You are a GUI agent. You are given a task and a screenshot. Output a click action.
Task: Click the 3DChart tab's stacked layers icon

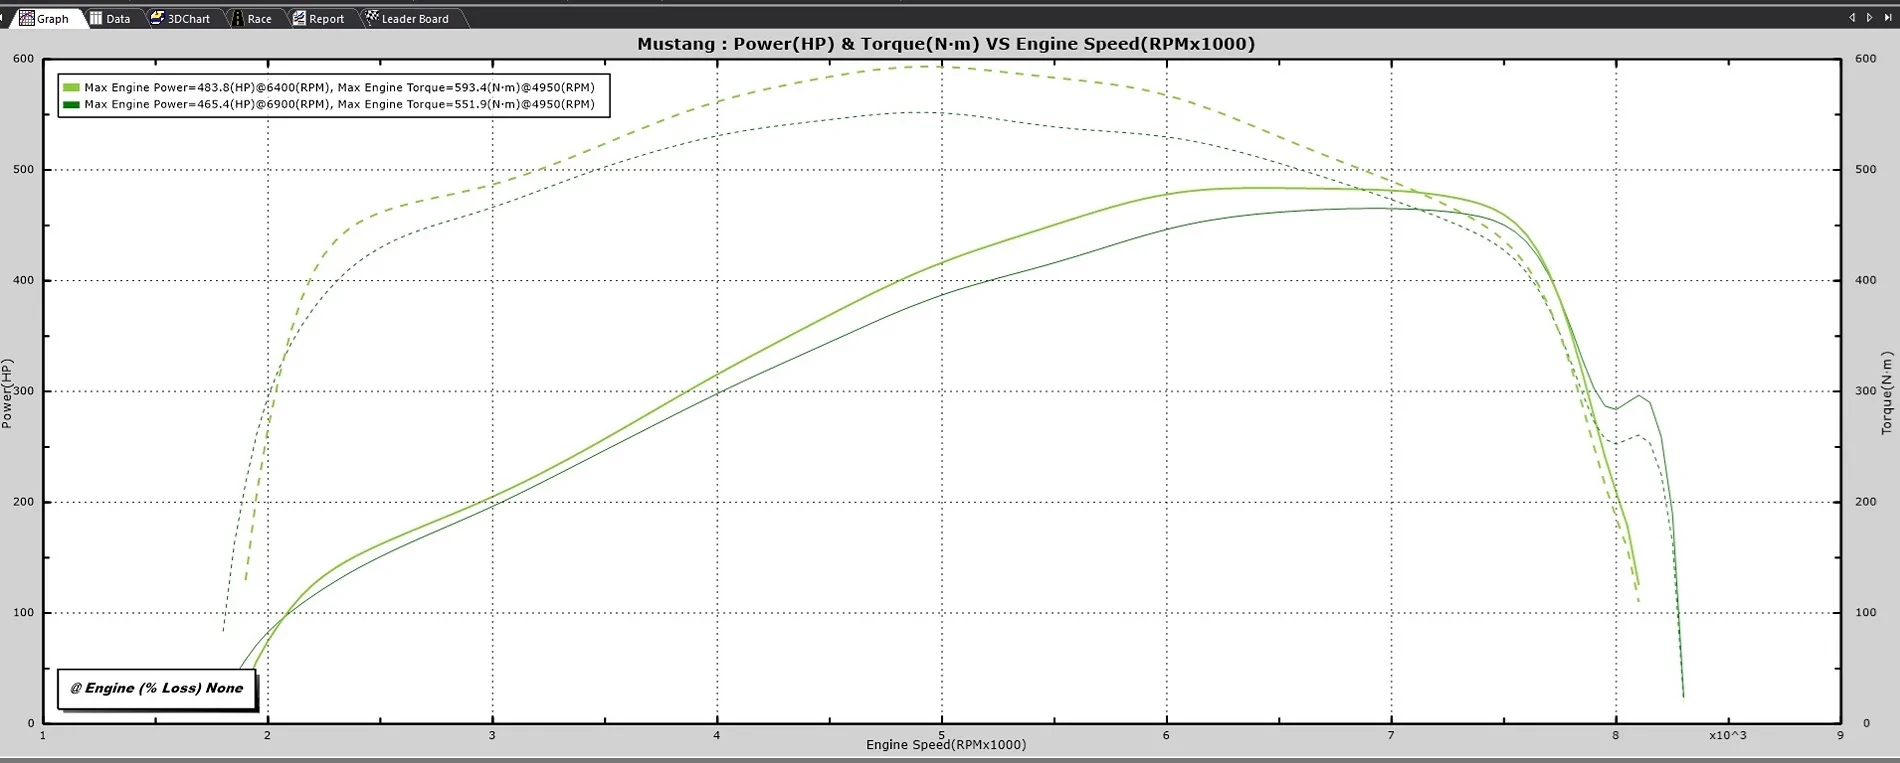(x=157, y=18)
